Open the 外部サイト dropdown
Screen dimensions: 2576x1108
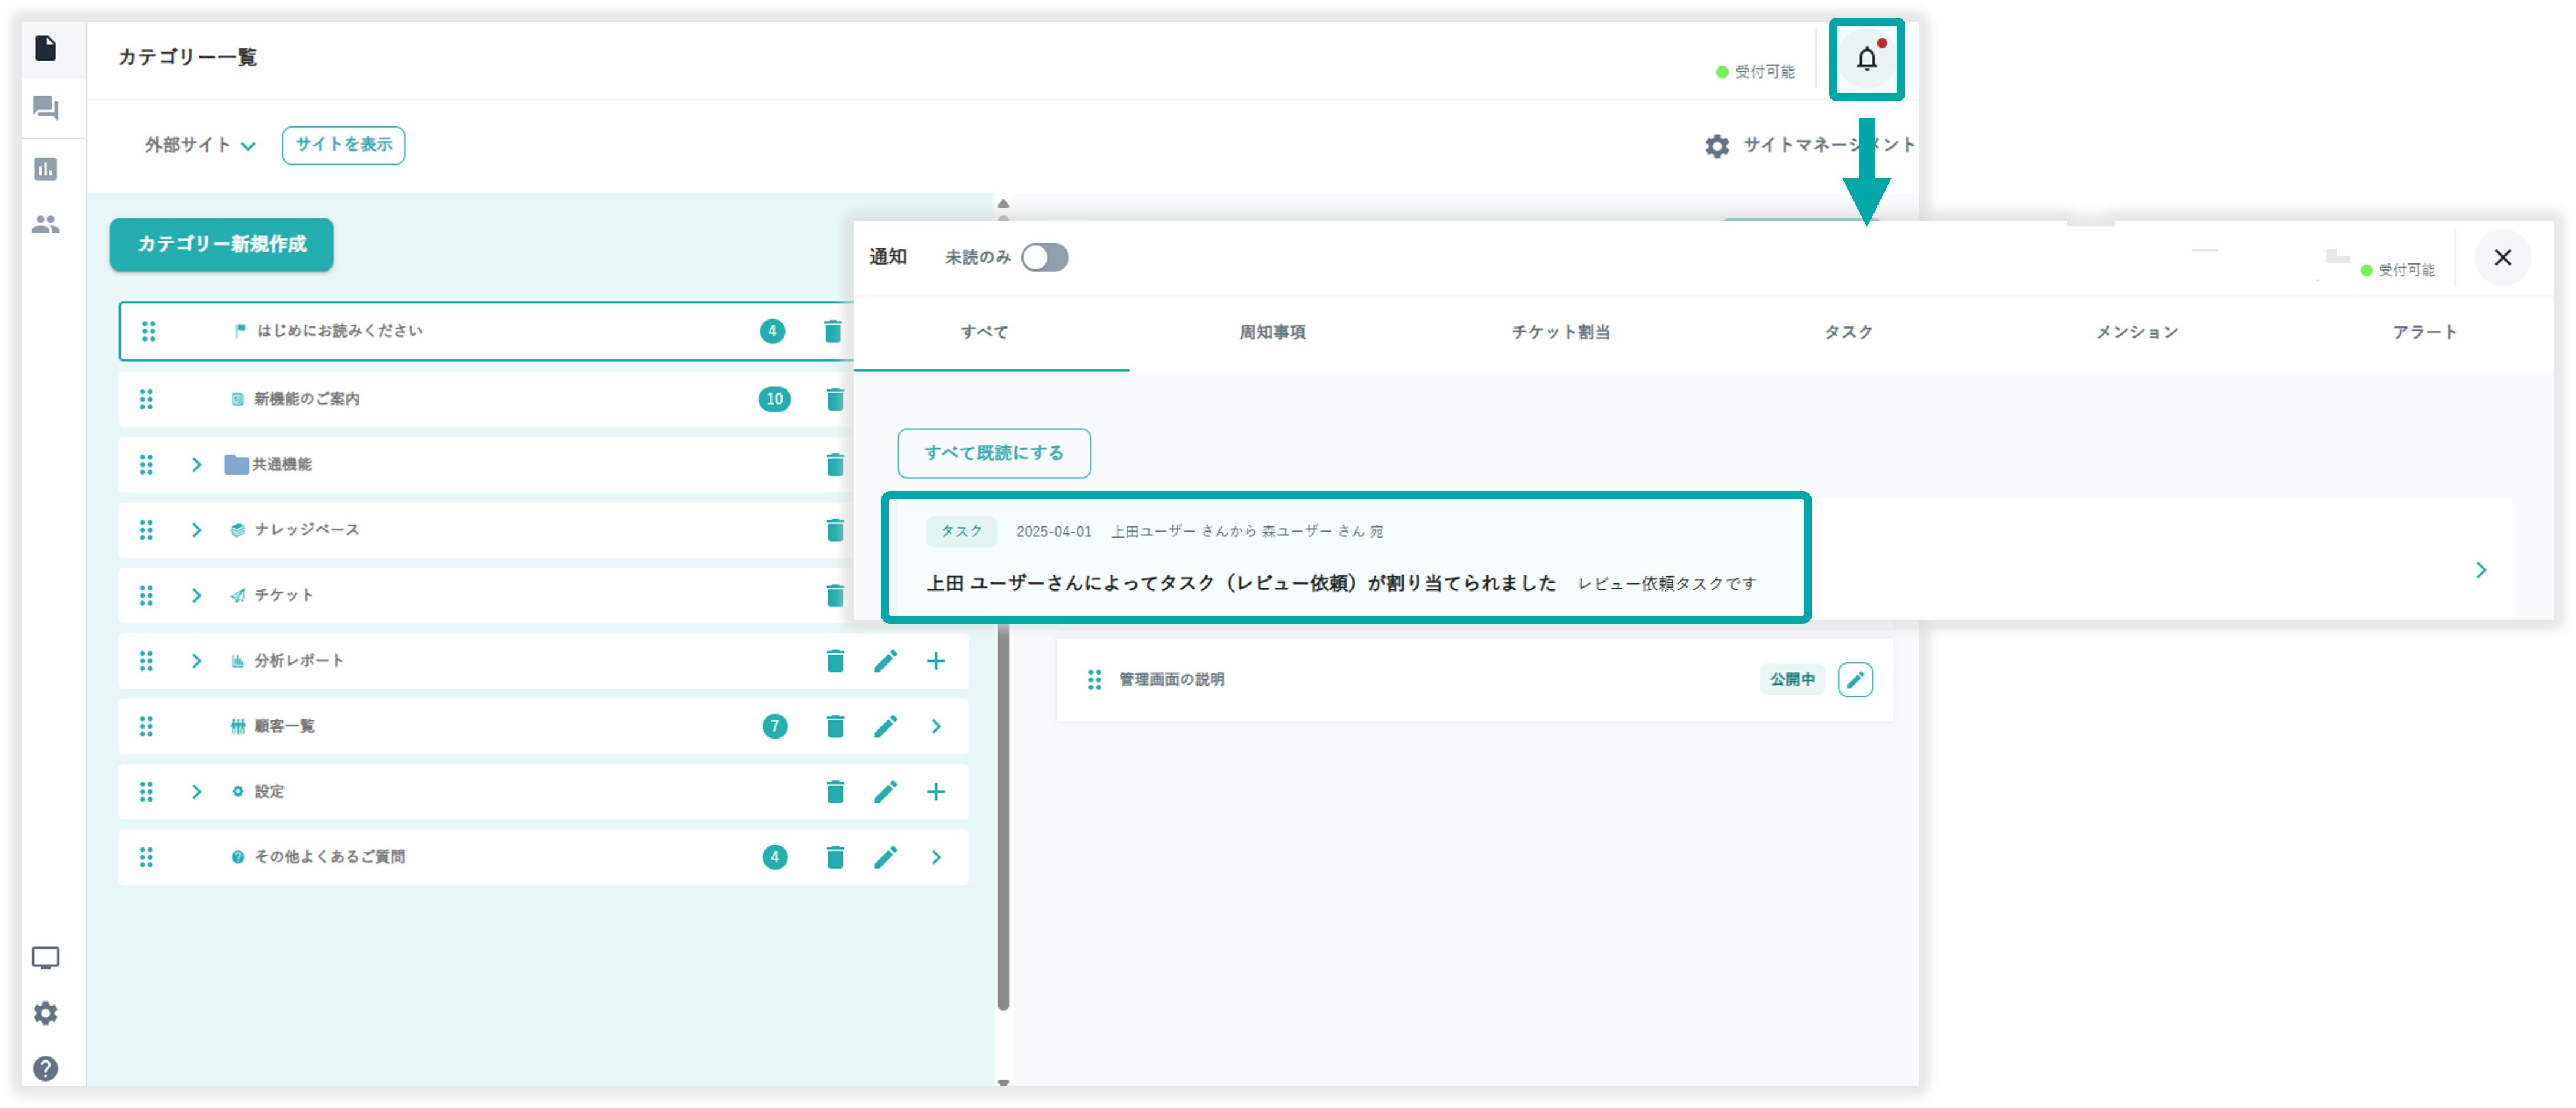pos(200,146)
